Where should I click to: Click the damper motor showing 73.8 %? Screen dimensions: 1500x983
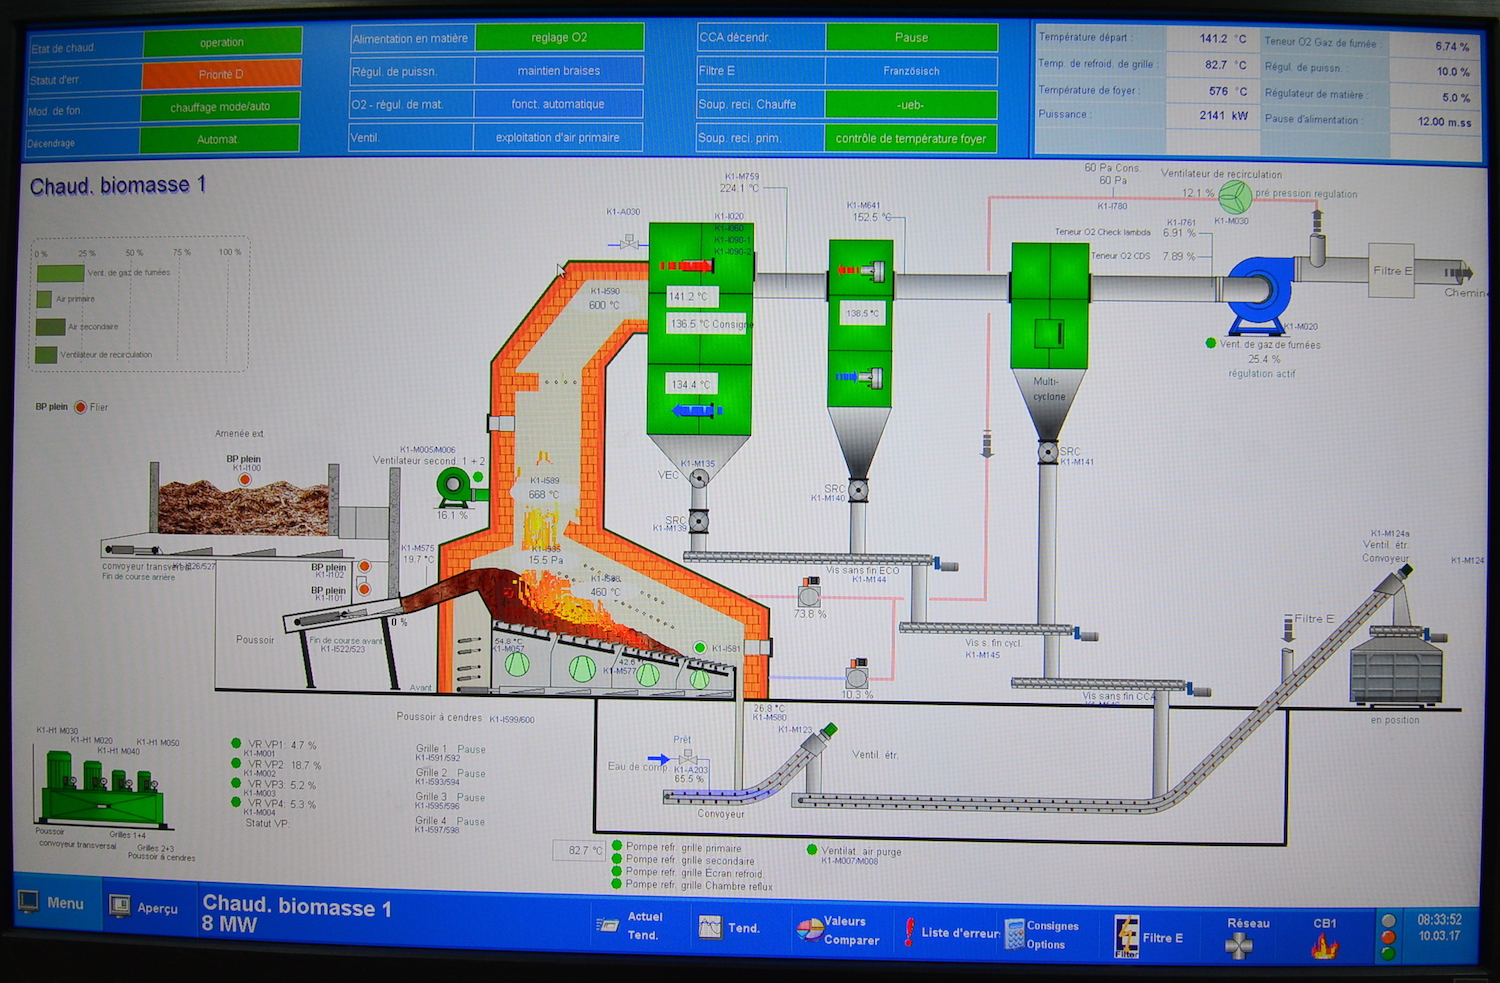click(x=808, y=593)
